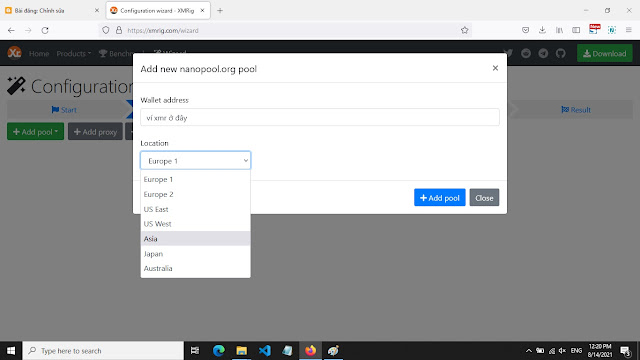Open the Firefox hamburger menu

point(629,30)
